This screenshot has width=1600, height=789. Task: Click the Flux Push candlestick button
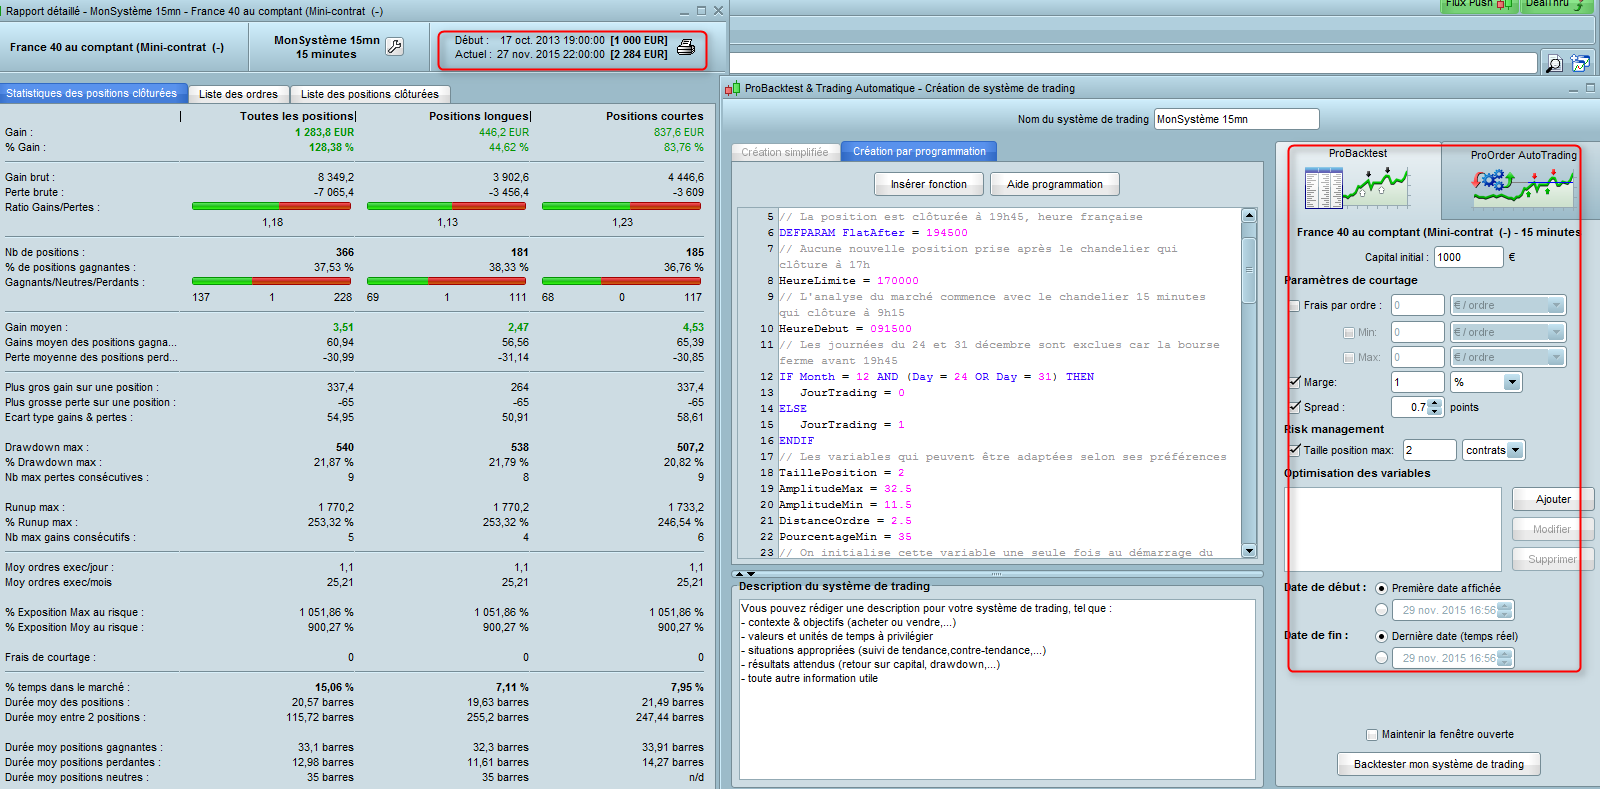[1478, 4]
